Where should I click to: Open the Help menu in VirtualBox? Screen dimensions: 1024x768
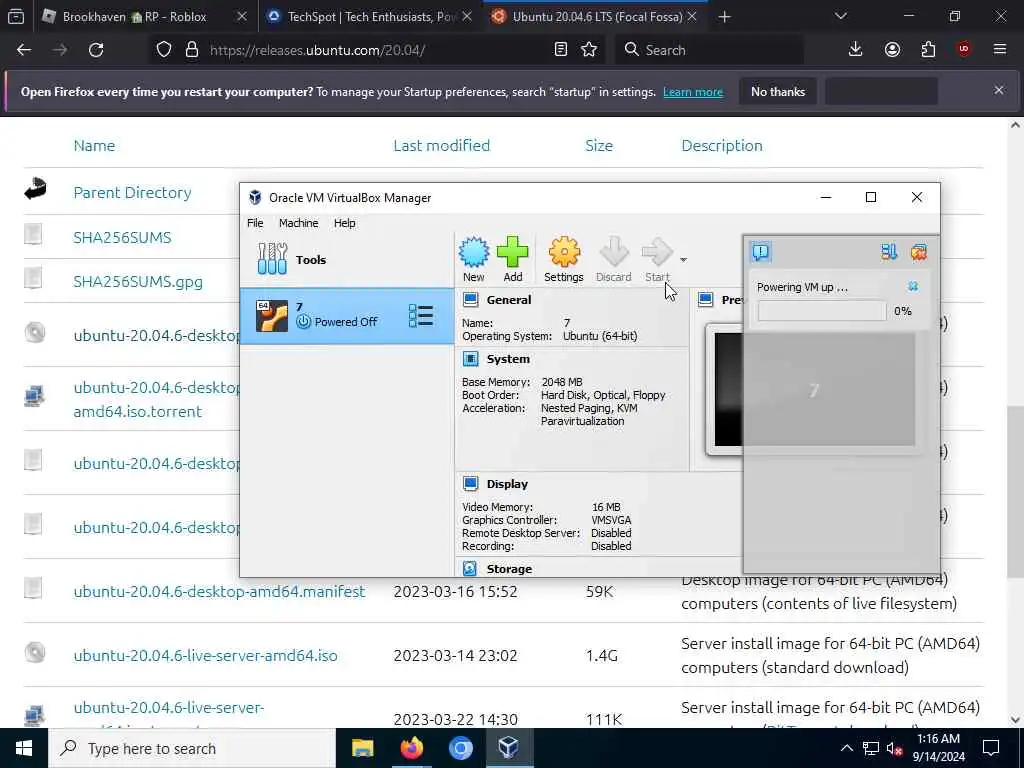tap(344, 223)
